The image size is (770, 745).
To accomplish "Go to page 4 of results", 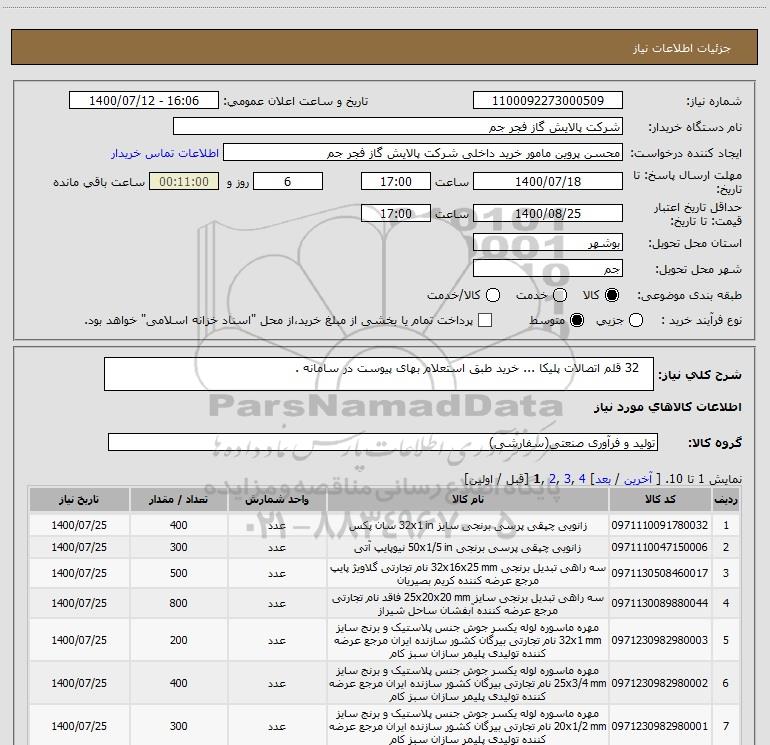I will [x=582, y=479].
